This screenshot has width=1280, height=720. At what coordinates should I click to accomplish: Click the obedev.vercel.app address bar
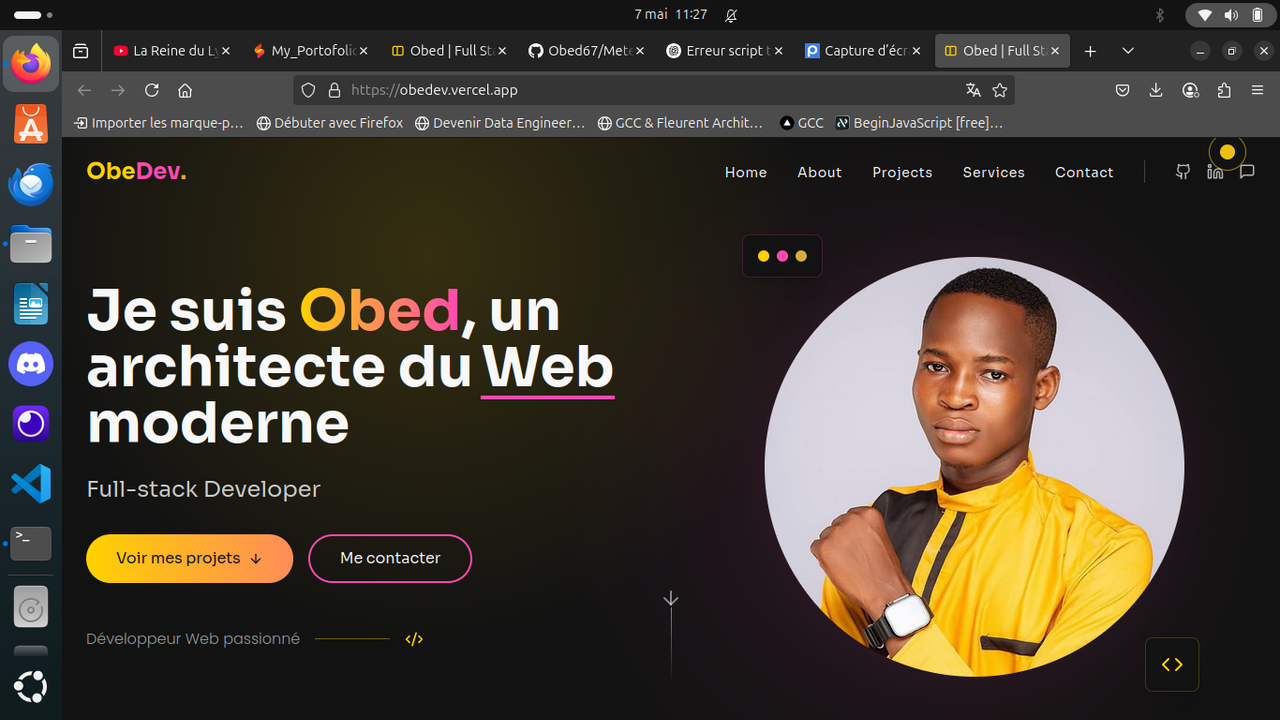[x=654, y=90]
